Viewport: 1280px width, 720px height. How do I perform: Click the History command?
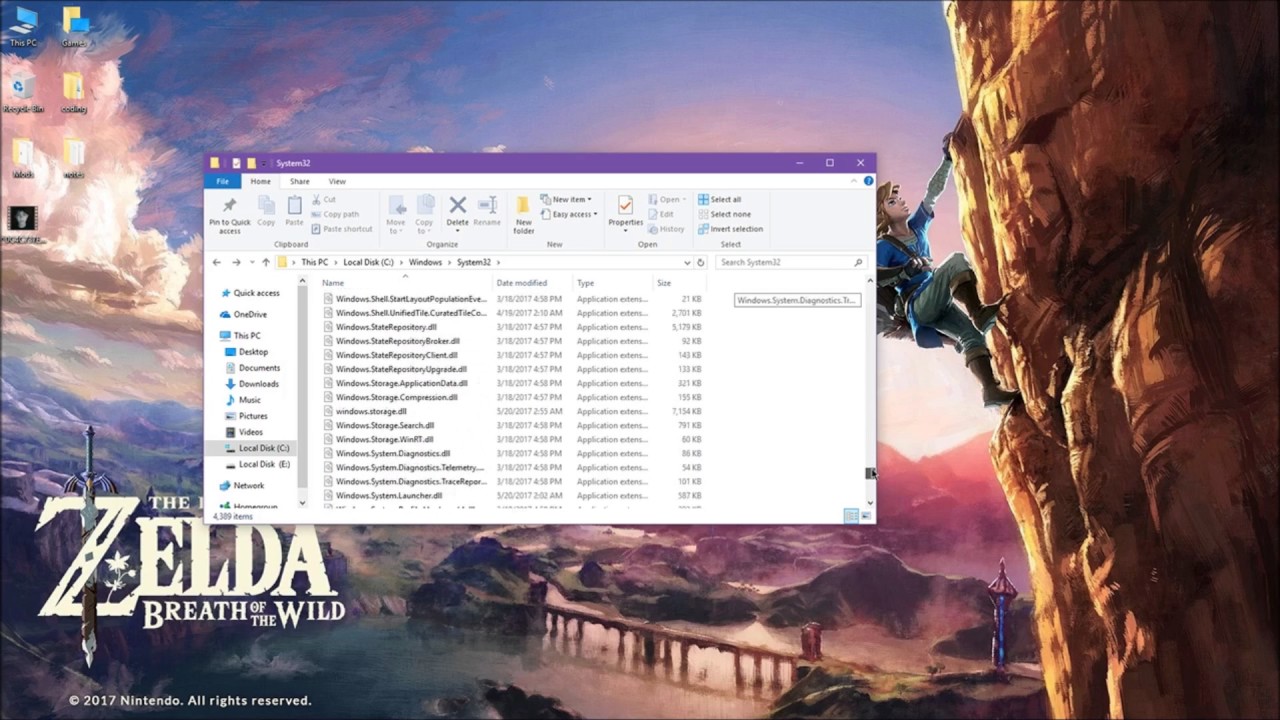coord(666,229)
